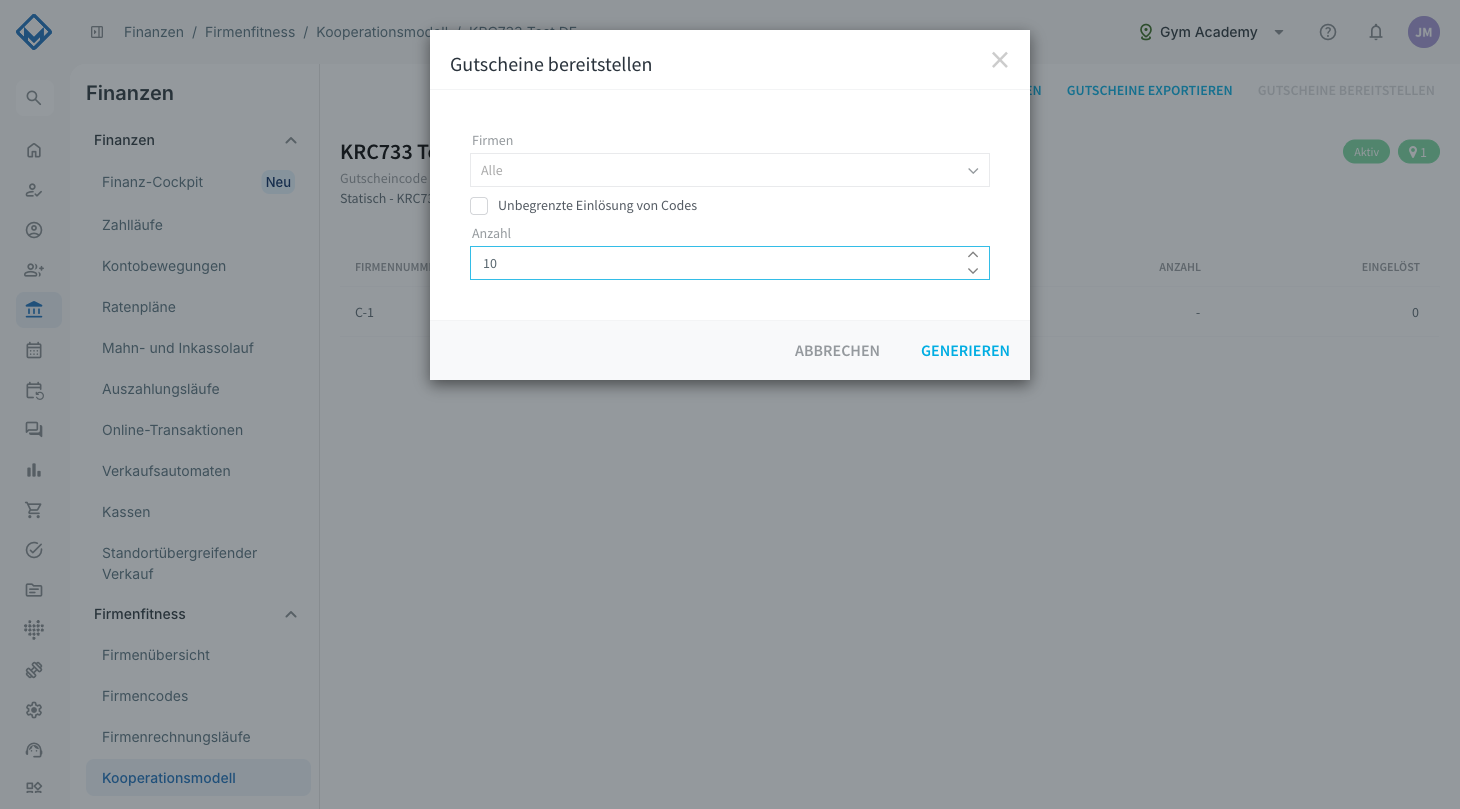Click the Generieren button

[965, 351]
